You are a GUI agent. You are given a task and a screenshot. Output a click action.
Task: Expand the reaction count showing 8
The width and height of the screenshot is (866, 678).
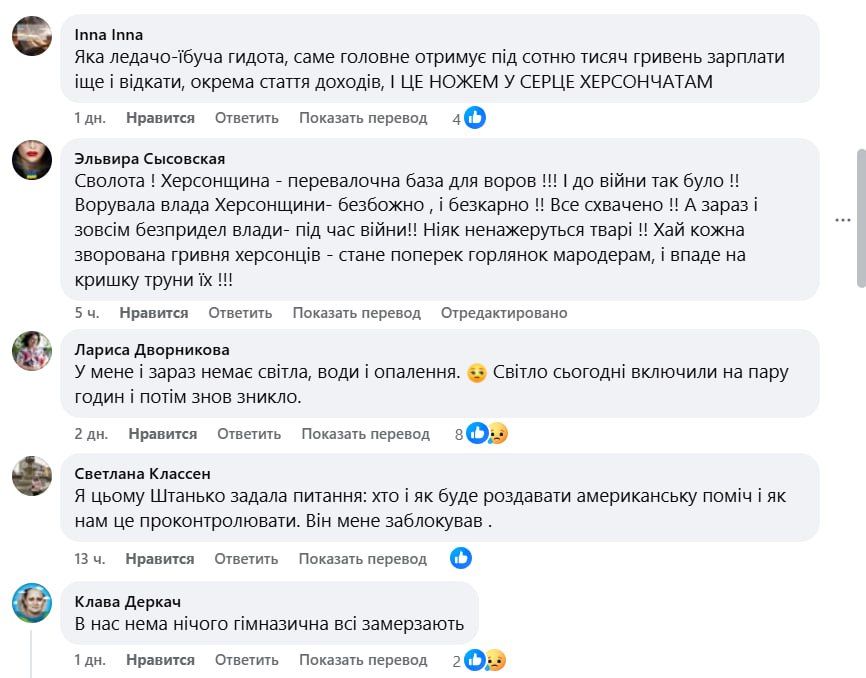456,433
